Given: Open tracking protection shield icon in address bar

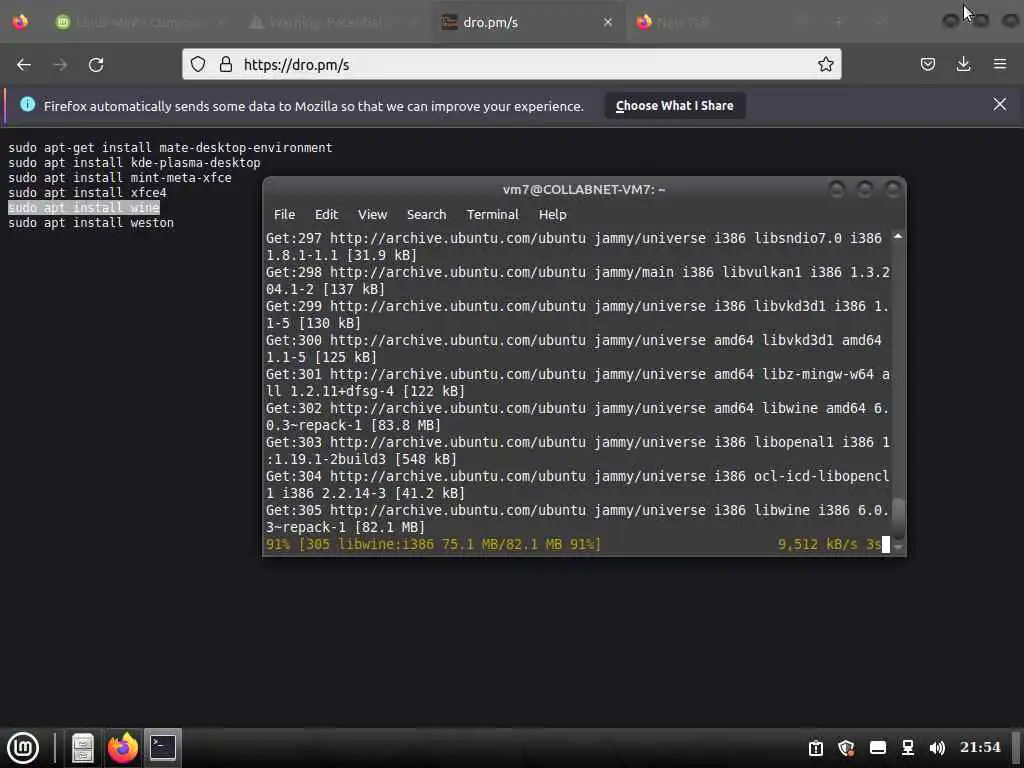Looking at the screenshot, I should [198, 64].
